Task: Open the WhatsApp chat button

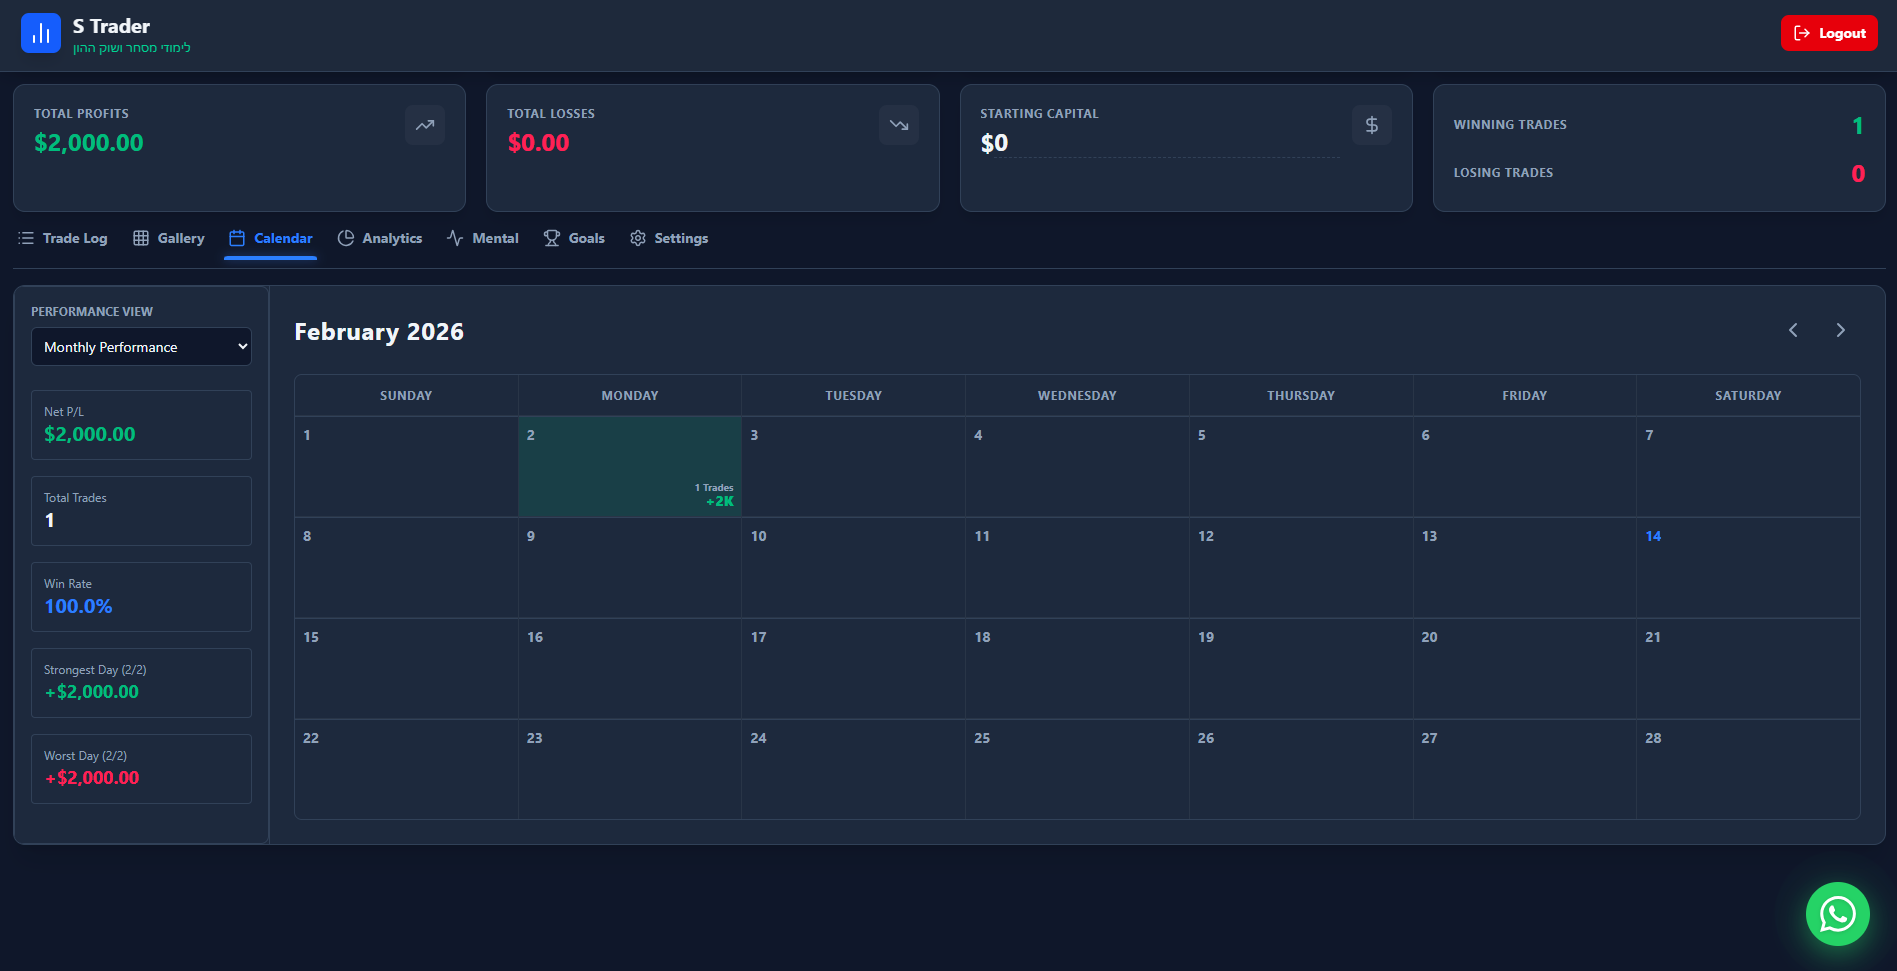Action: coord(1838,914)
